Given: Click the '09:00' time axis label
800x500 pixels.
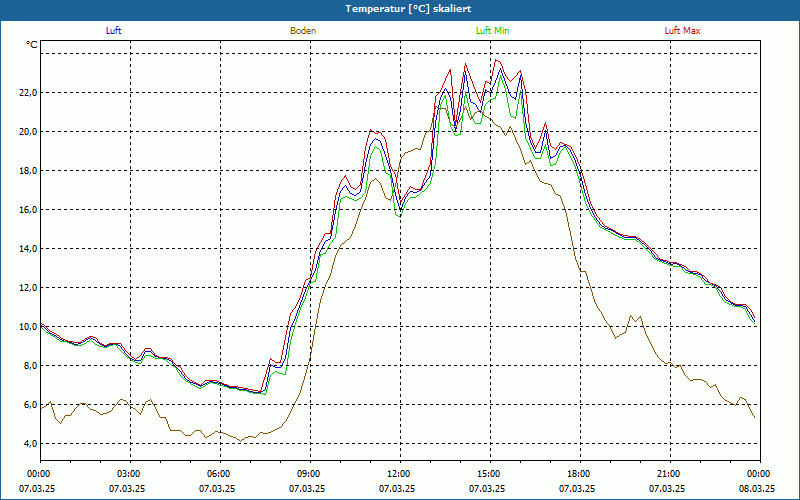Looking at the screenshot, I should click(x=310, y=474).
